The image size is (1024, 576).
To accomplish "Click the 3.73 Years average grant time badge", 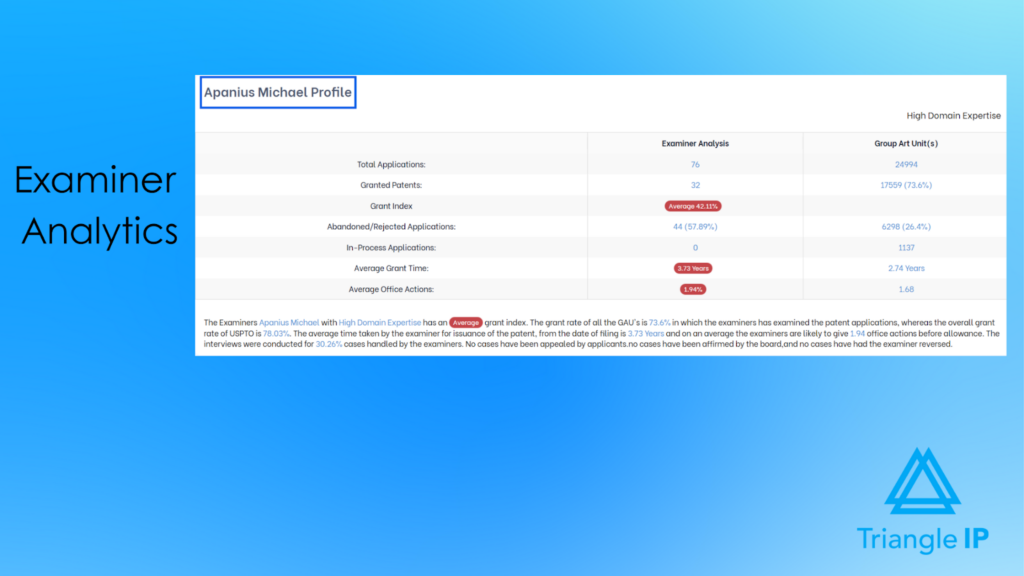I will tap(695, 268).
